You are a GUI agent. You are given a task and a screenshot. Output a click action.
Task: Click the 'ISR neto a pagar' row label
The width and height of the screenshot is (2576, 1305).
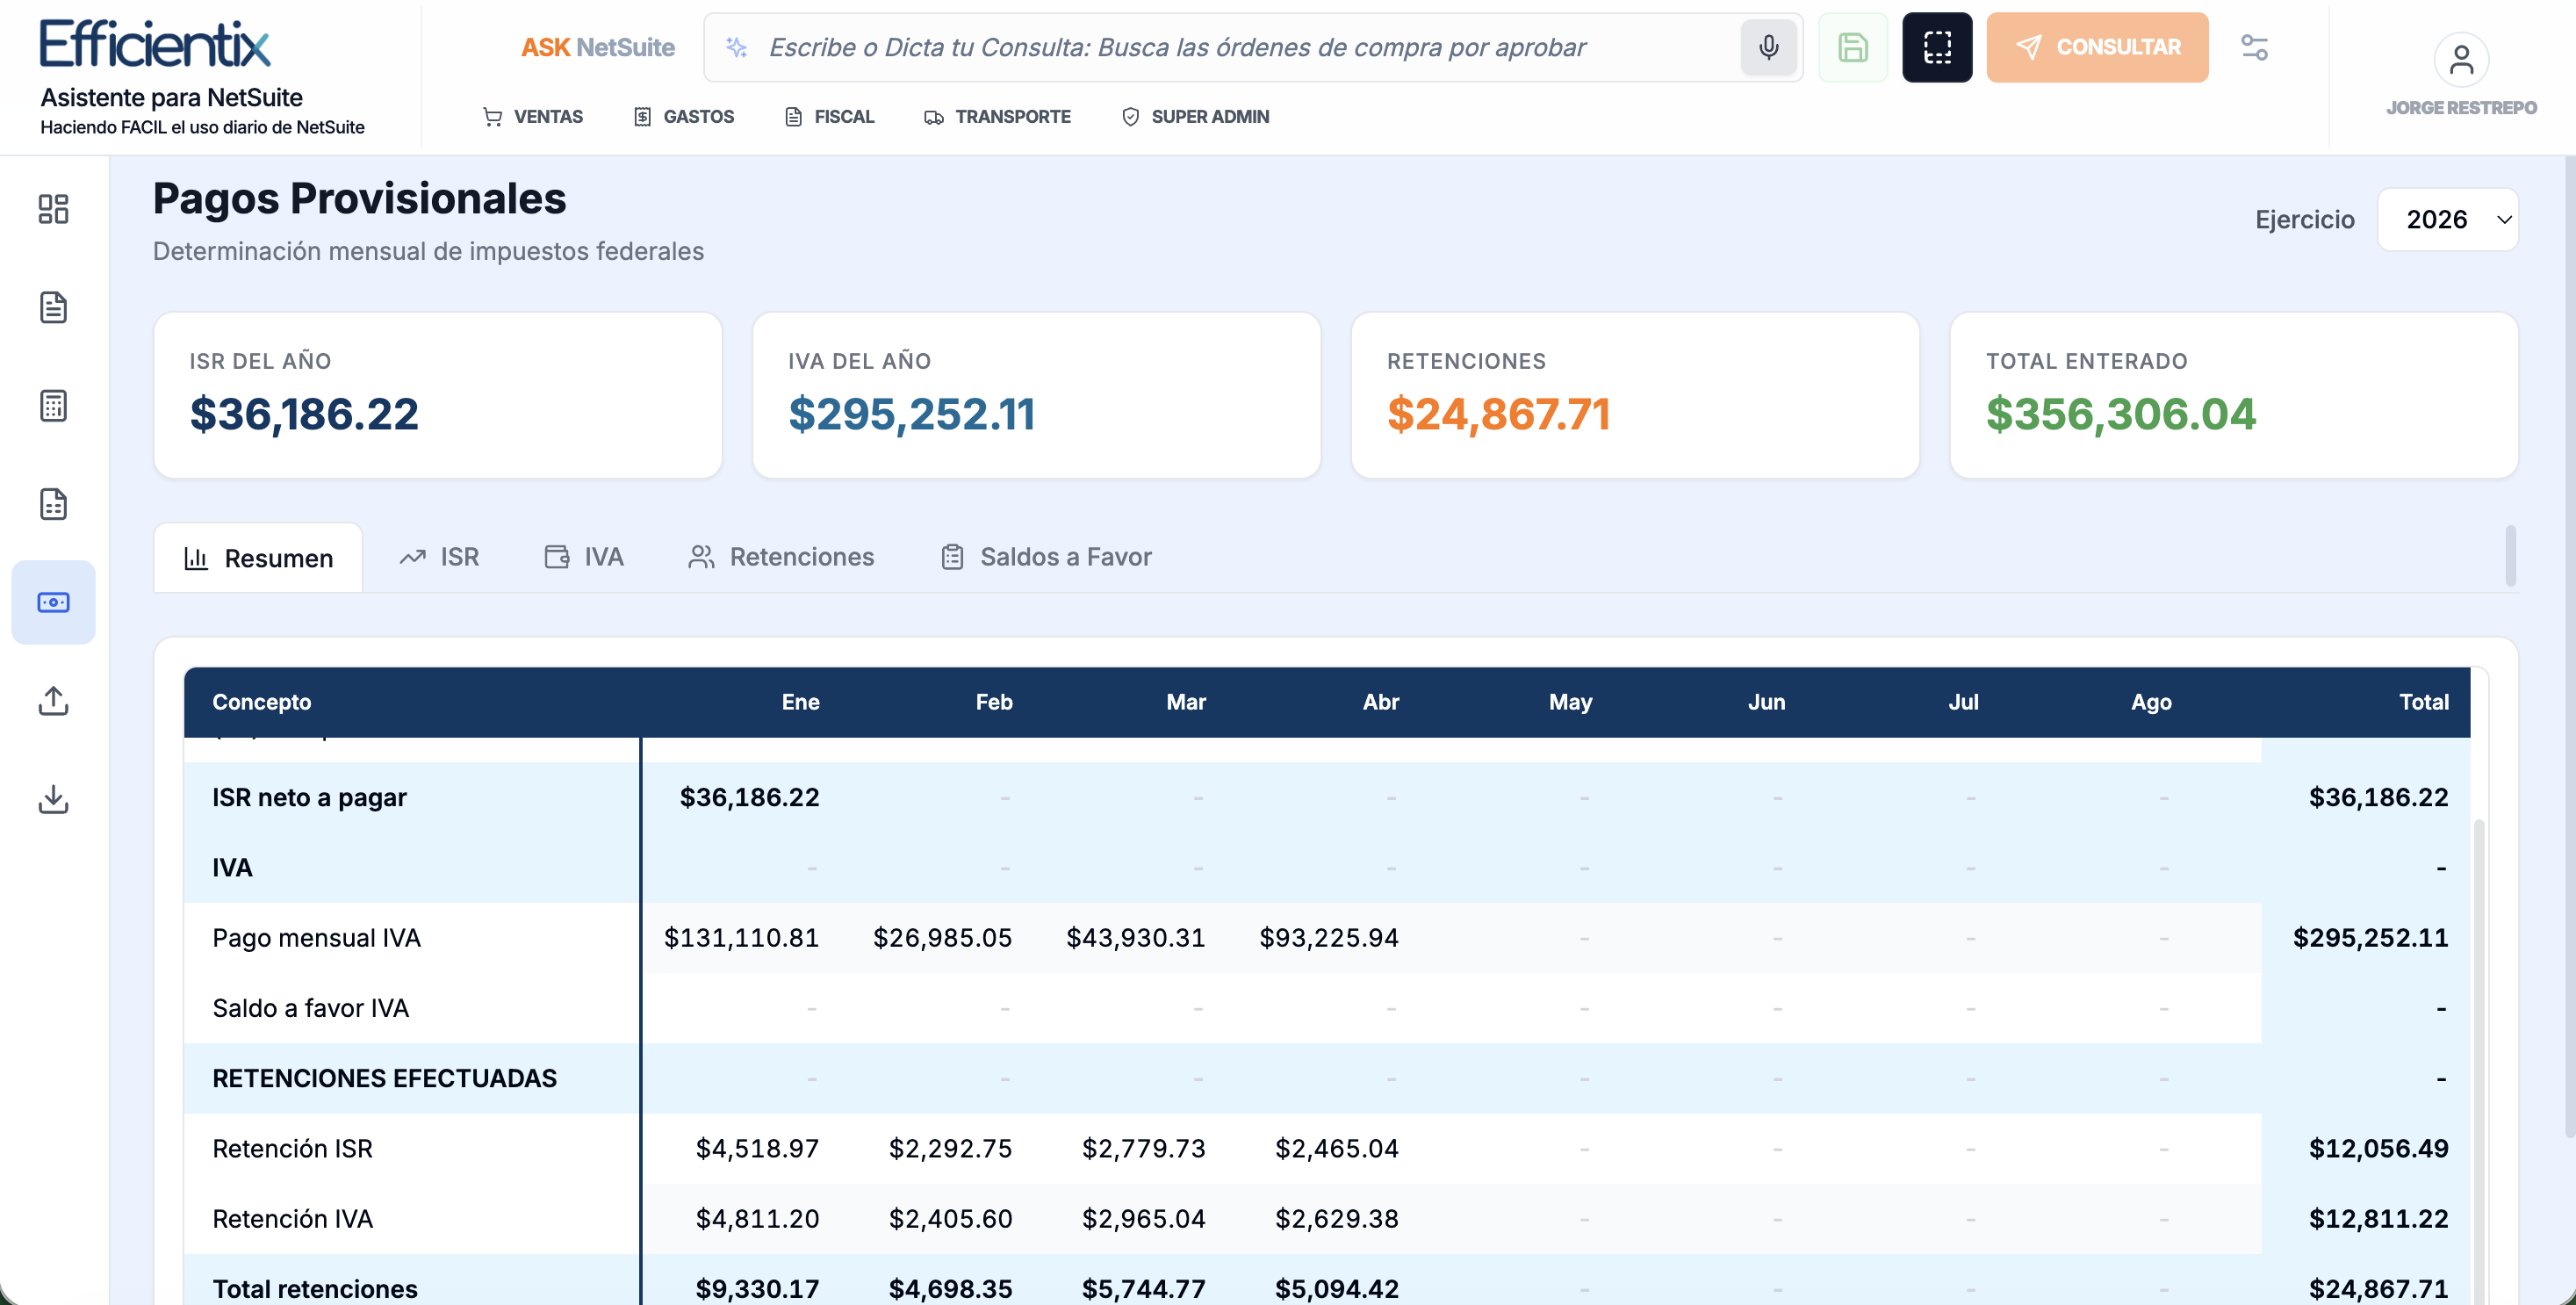[309, 797]
